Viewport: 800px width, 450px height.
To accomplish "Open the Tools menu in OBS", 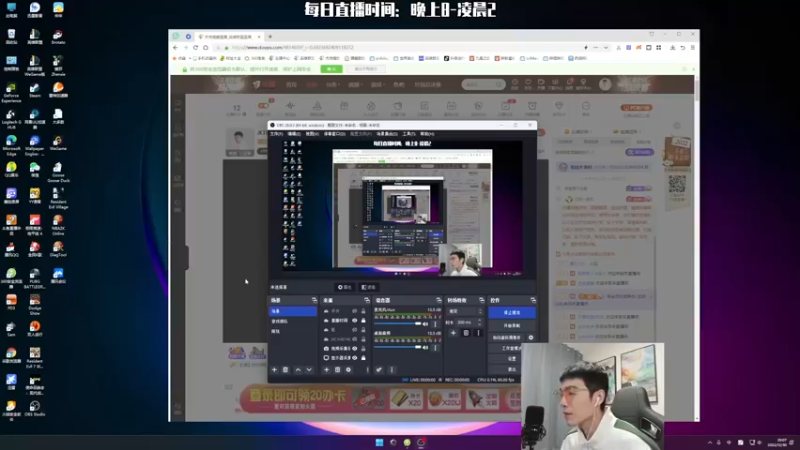I will tap(409, 134).
